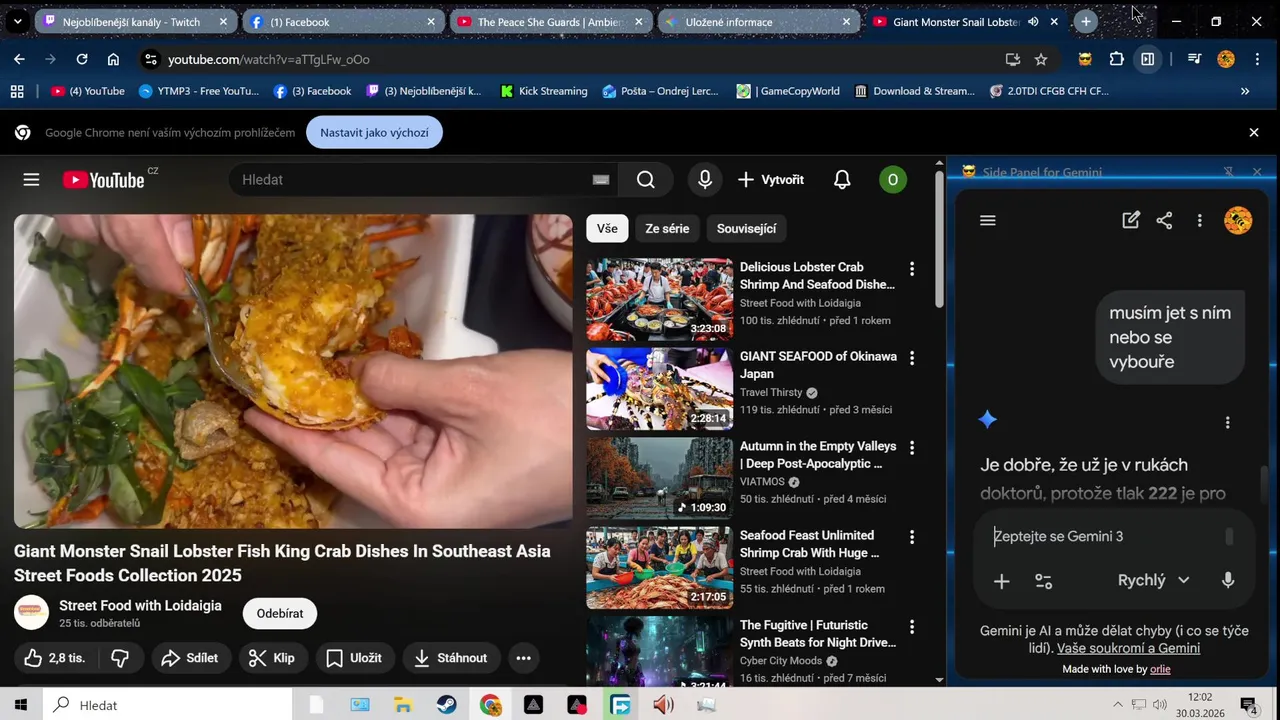
Task: Expand the Rychlý model dropdown
Action: [1153, 580]
